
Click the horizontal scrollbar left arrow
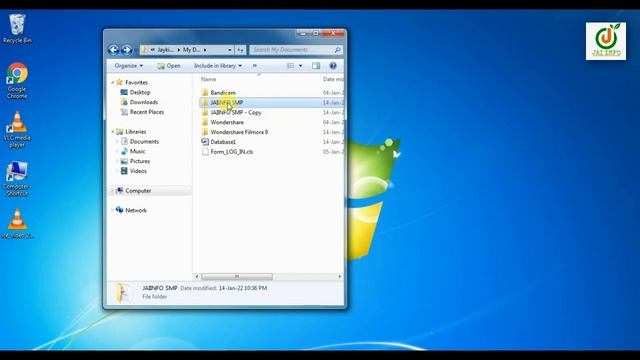pos(197,277)
